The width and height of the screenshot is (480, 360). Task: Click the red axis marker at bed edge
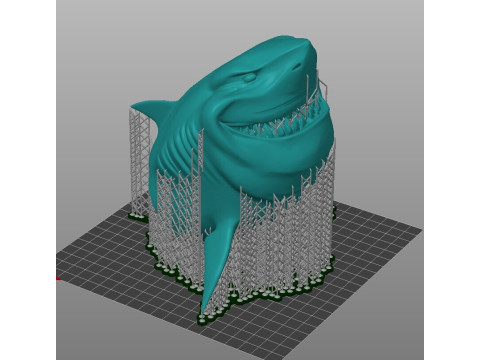58,278
